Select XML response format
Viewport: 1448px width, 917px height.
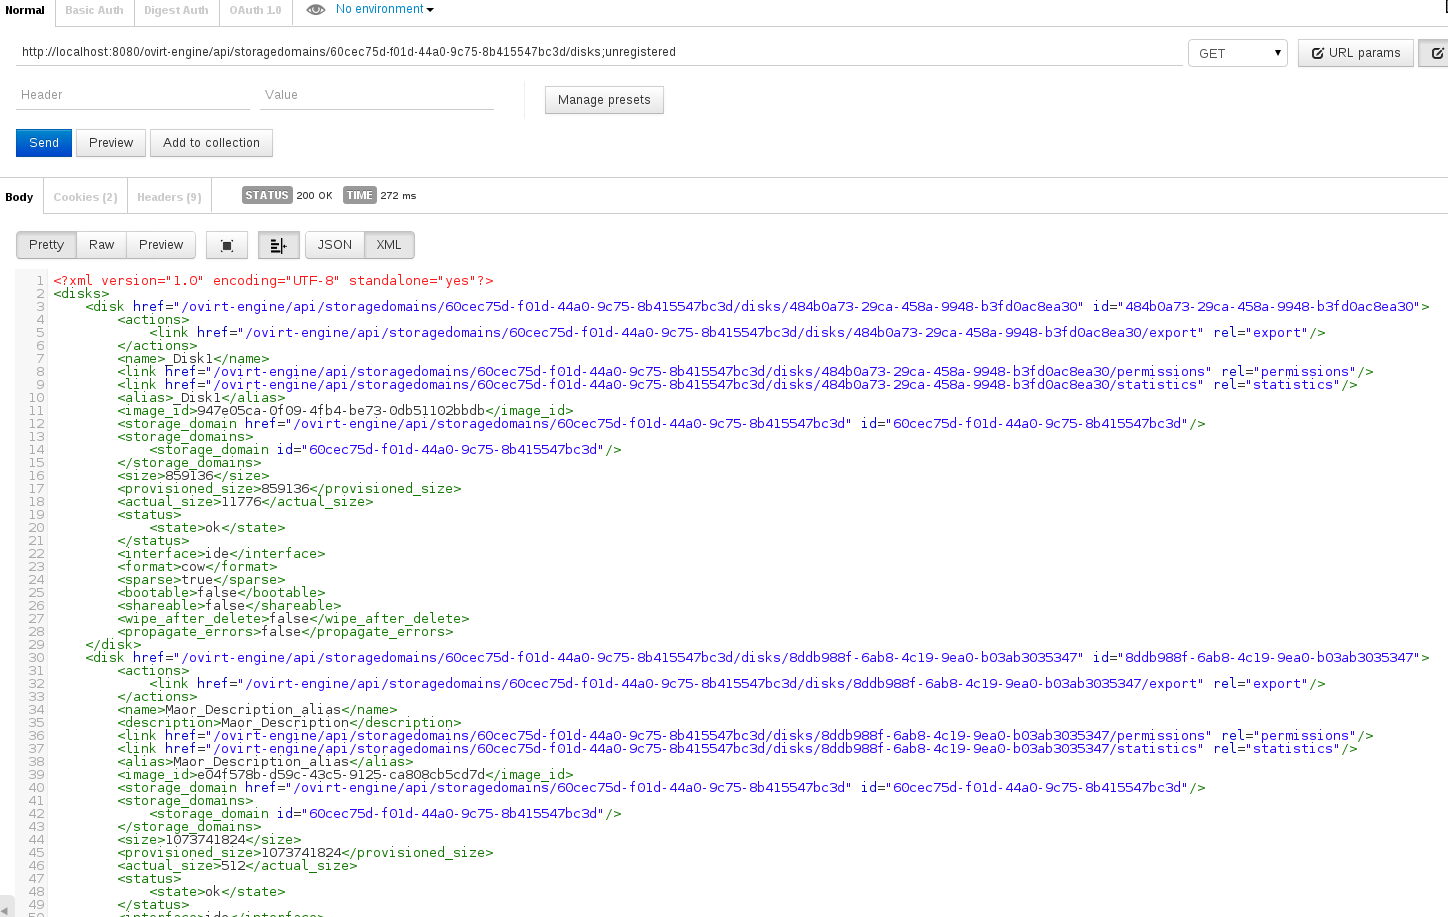(x=389, y=245)
